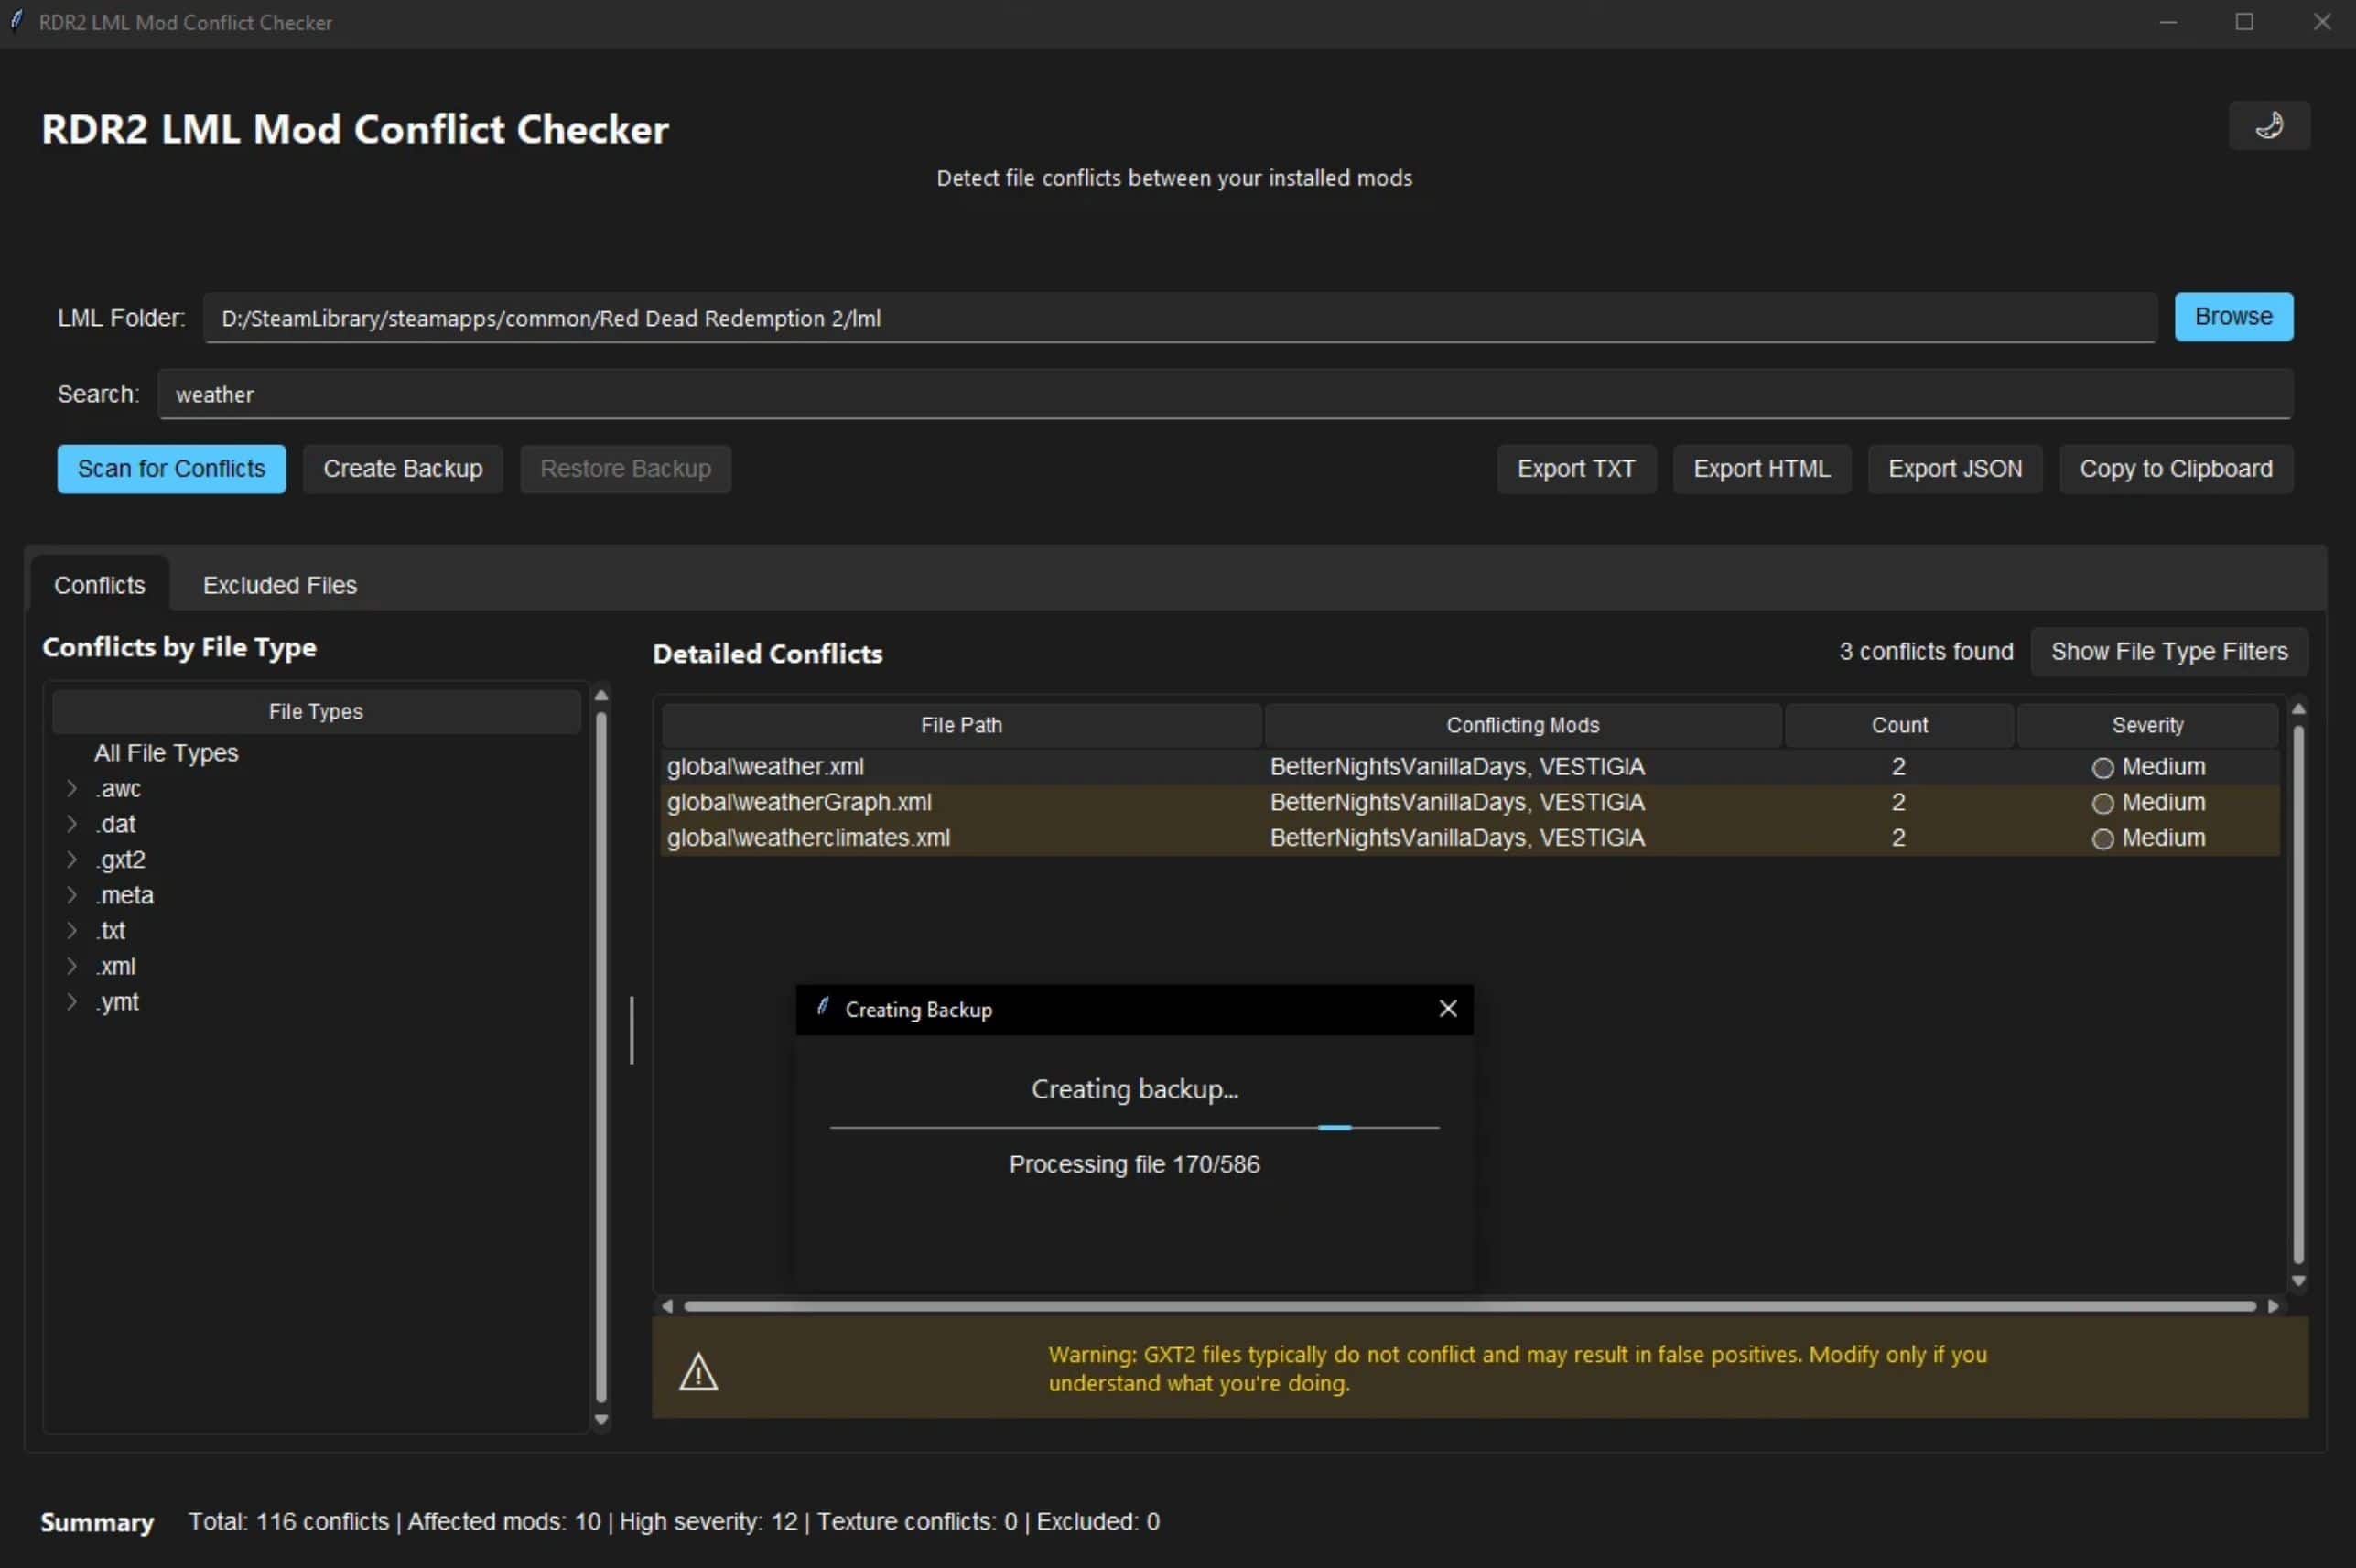The height and width of the screenshot is (1568, 2356).
Task: Click the Summary totals text
Action: [x=674, y=1521]
